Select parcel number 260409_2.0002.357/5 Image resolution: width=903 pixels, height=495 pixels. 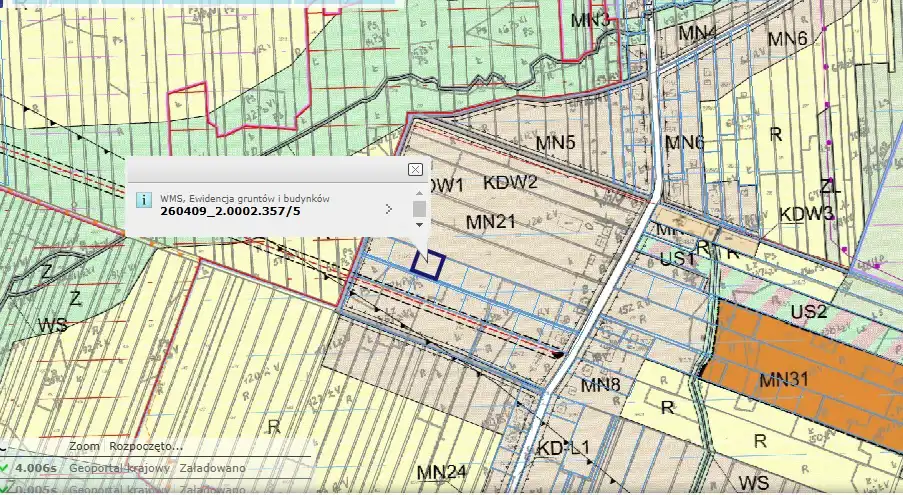coord(230,212)
